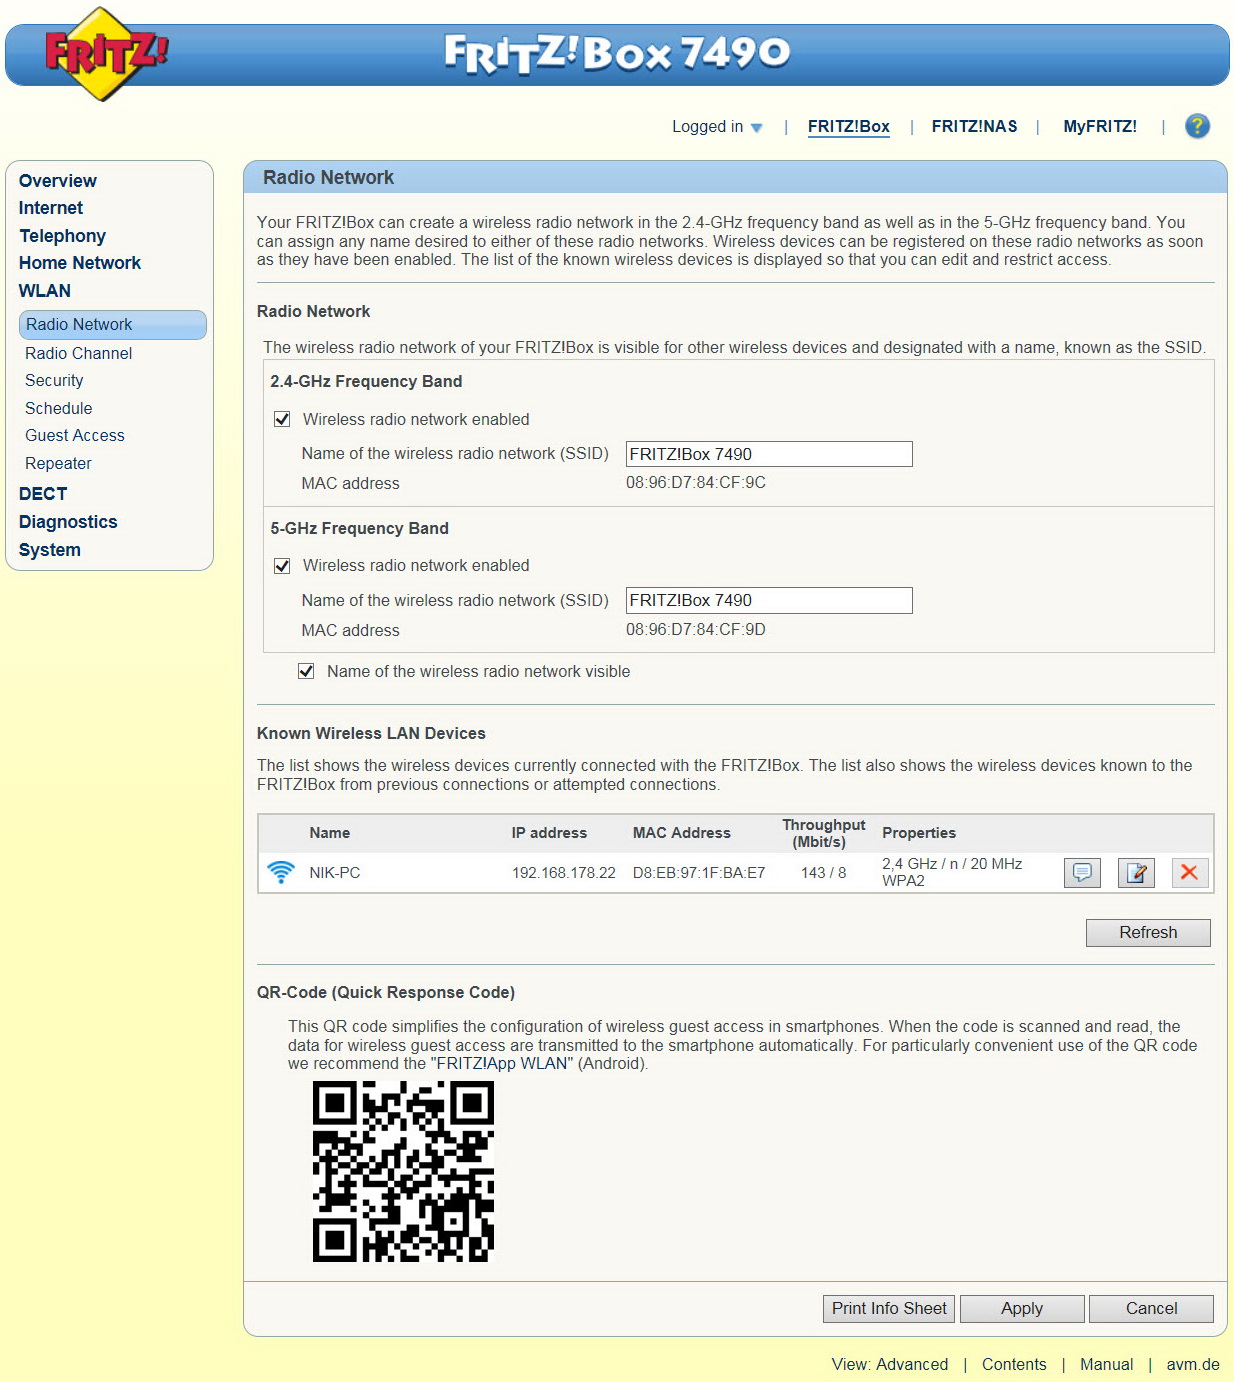Click the Refresh button

tap(1148, 933)
